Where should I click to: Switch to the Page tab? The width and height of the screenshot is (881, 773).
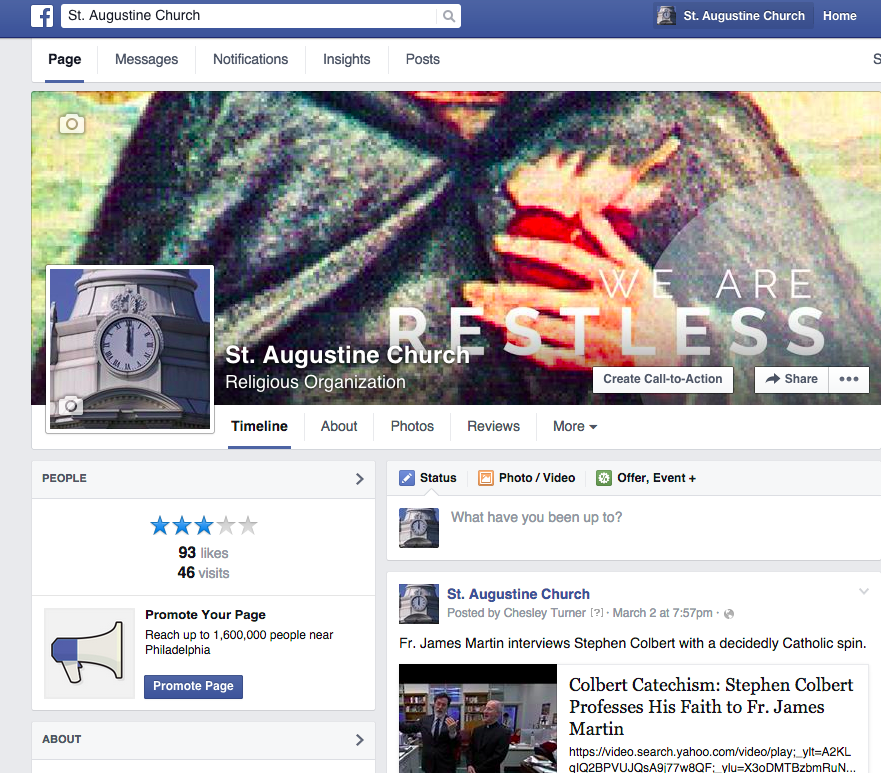[x=65, y=60]
